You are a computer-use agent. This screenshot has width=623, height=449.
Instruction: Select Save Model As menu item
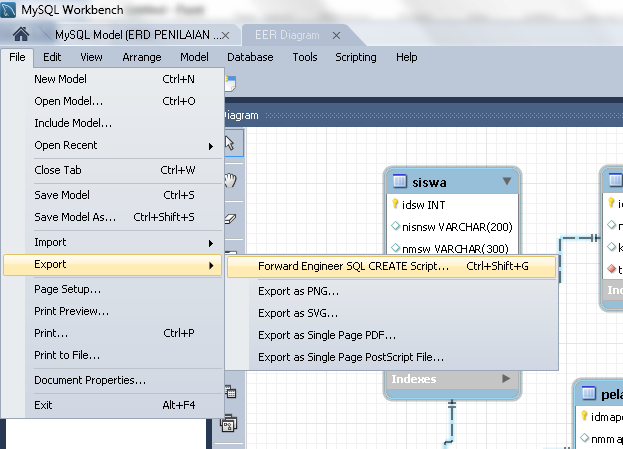pos(112,217)
